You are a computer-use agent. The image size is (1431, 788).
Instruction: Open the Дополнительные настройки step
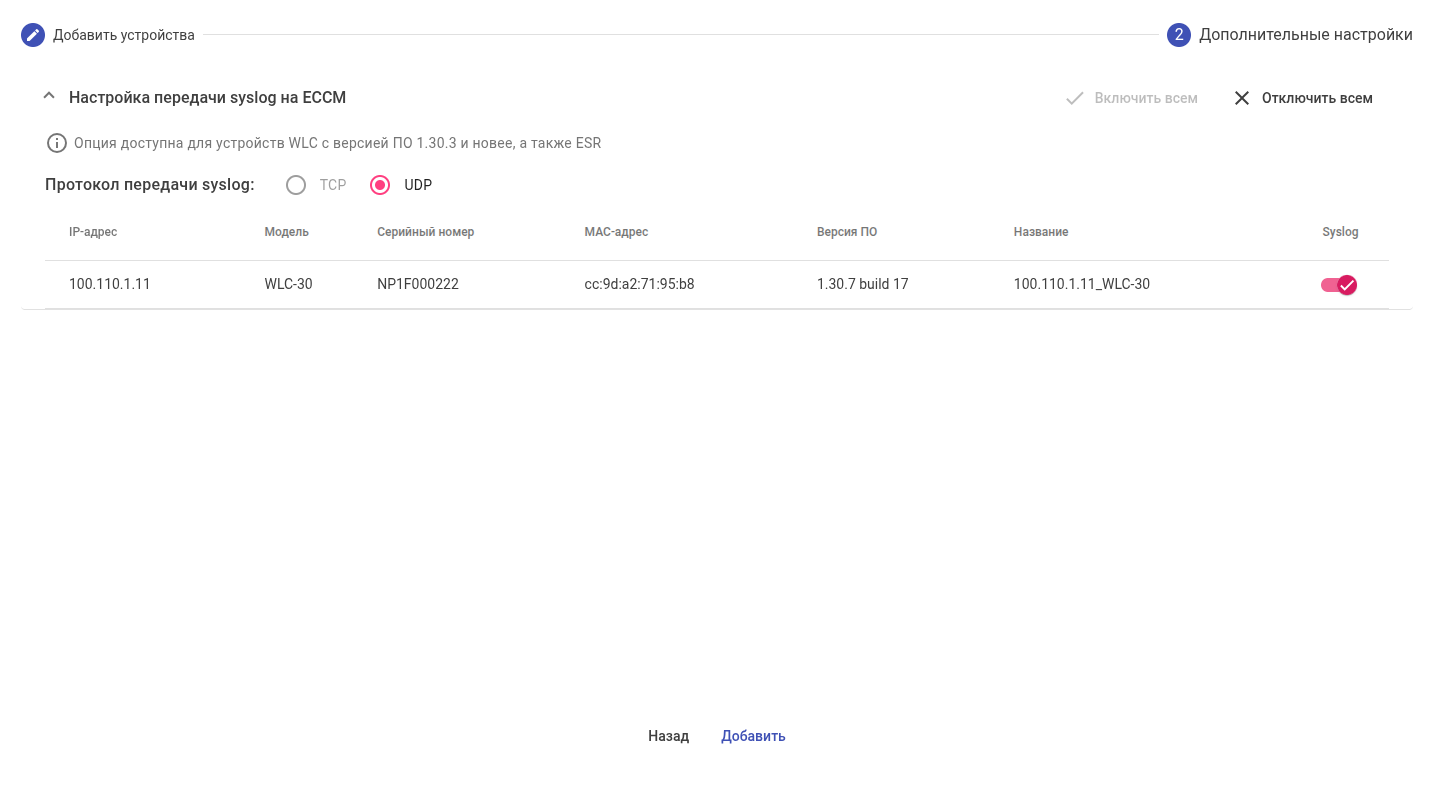tap(1305, 35)
